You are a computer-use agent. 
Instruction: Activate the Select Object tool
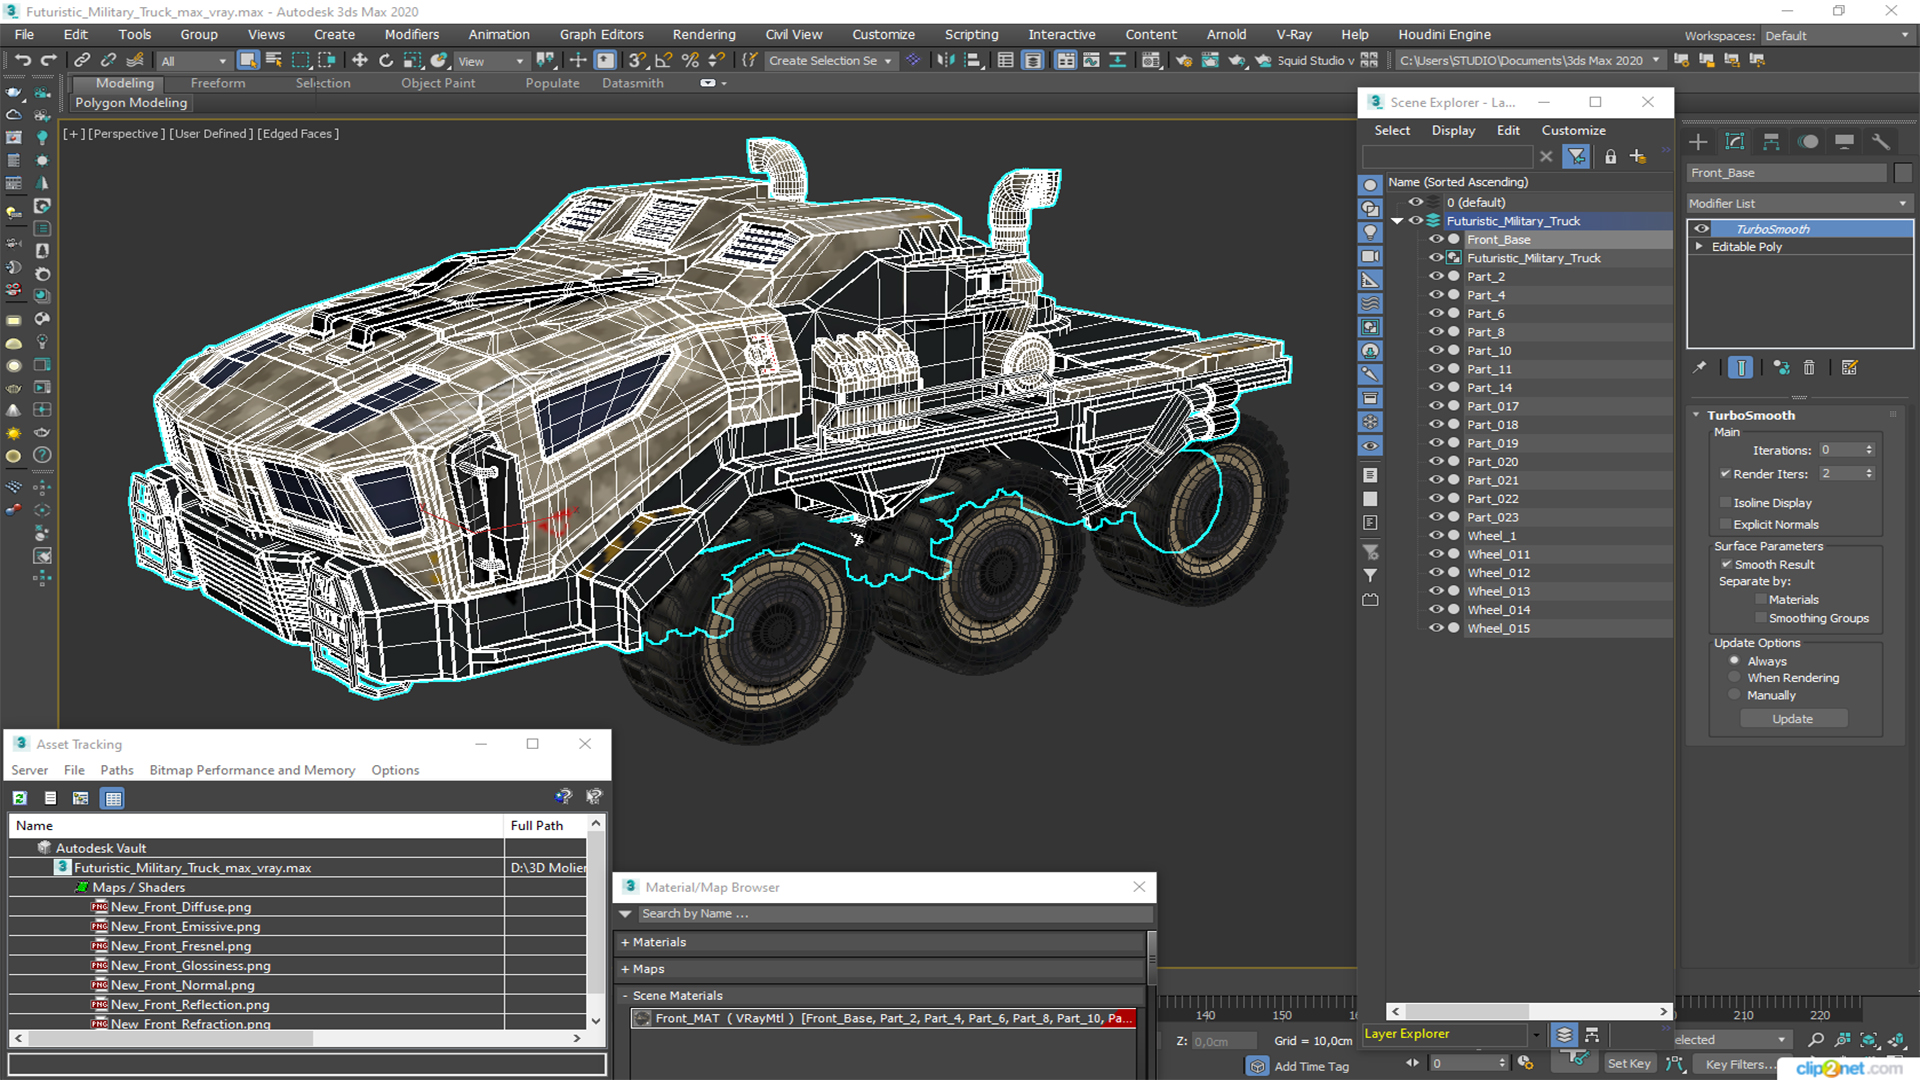click(248, 60)
